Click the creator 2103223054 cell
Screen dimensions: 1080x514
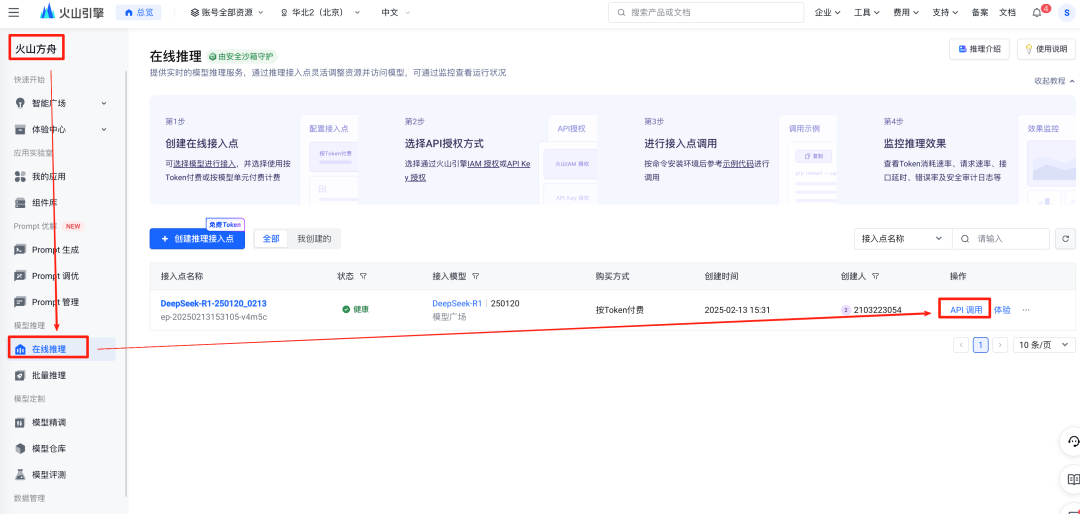click(x=871, y=310)
